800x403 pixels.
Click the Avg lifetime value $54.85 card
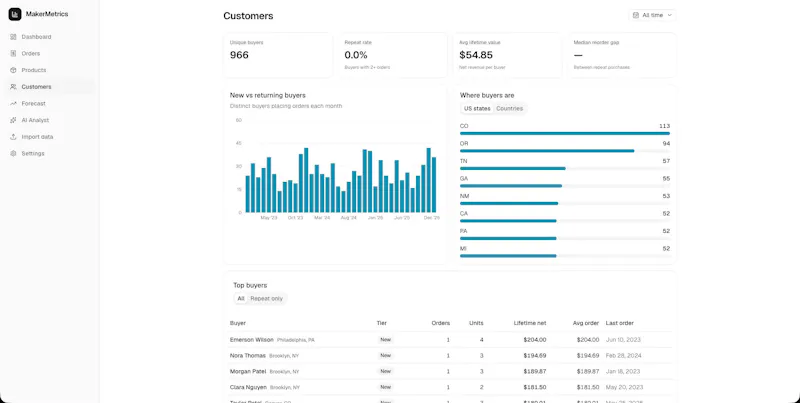pos(507,55)
